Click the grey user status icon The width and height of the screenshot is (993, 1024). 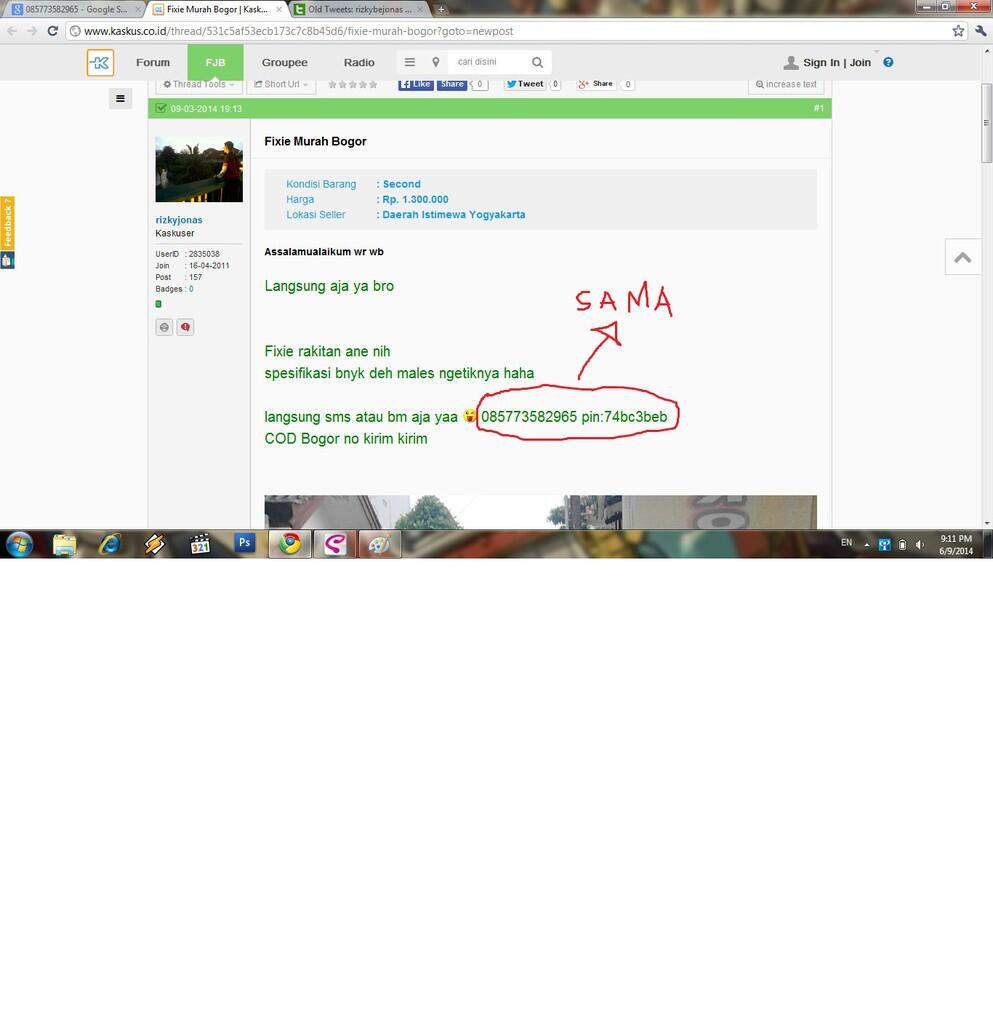pos(165,327)
